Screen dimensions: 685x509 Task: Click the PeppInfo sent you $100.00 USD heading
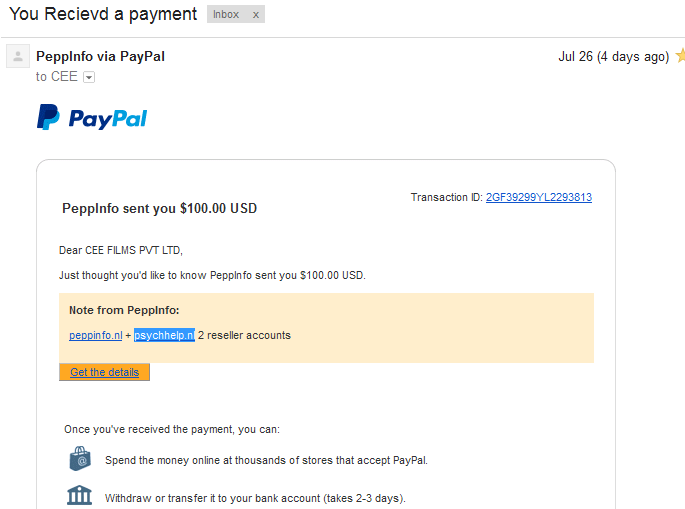click(x=159, y=208)
